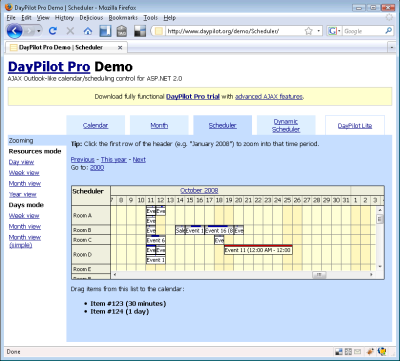Click the URL address field
Viewport: 400px width, 361px height.
[x=233, y=31]
